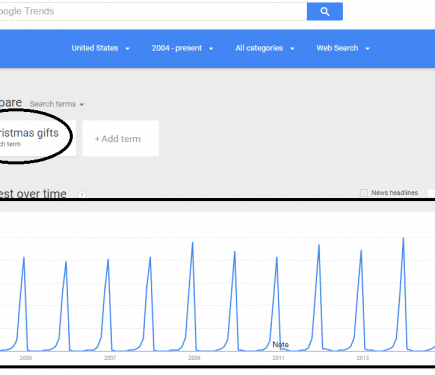Enable the News headlines checkbox
This screenshot has width=435, height=375.
364,193
